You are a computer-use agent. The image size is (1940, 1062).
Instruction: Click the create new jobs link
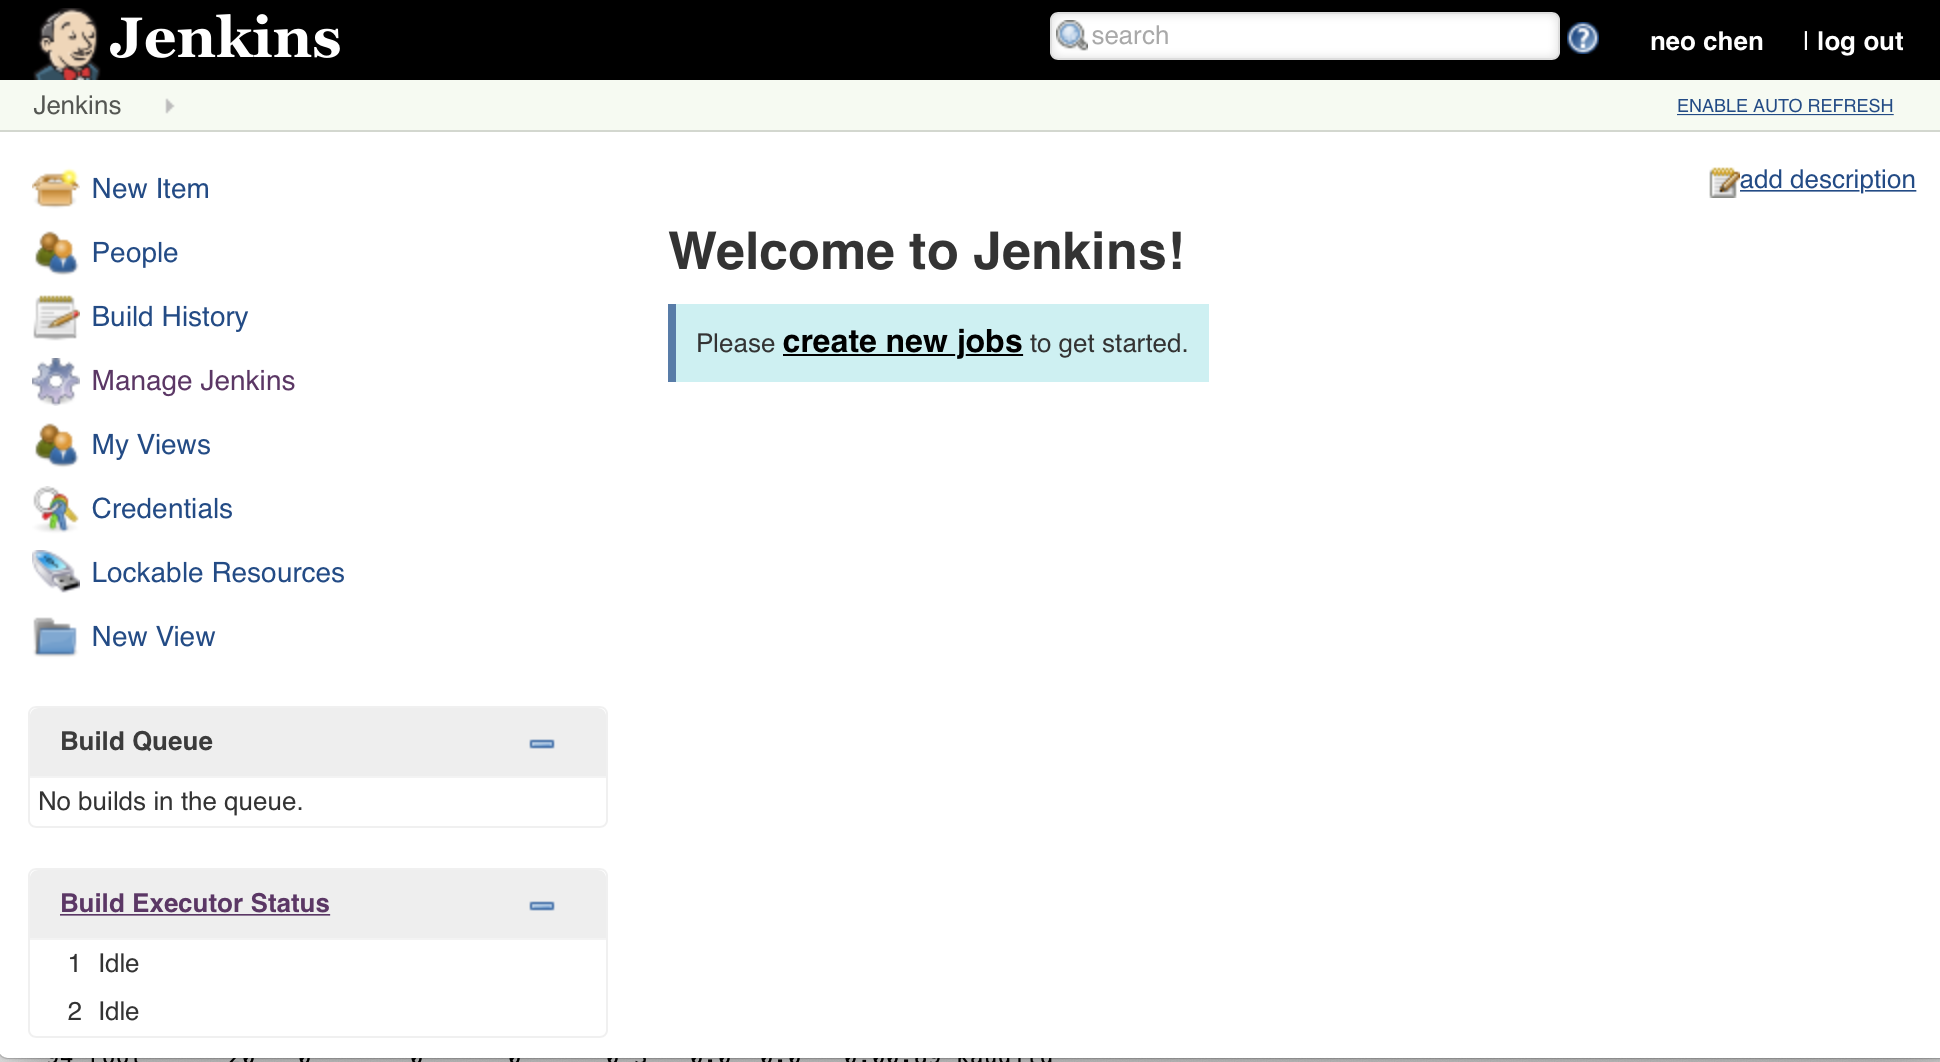point(902,342)
